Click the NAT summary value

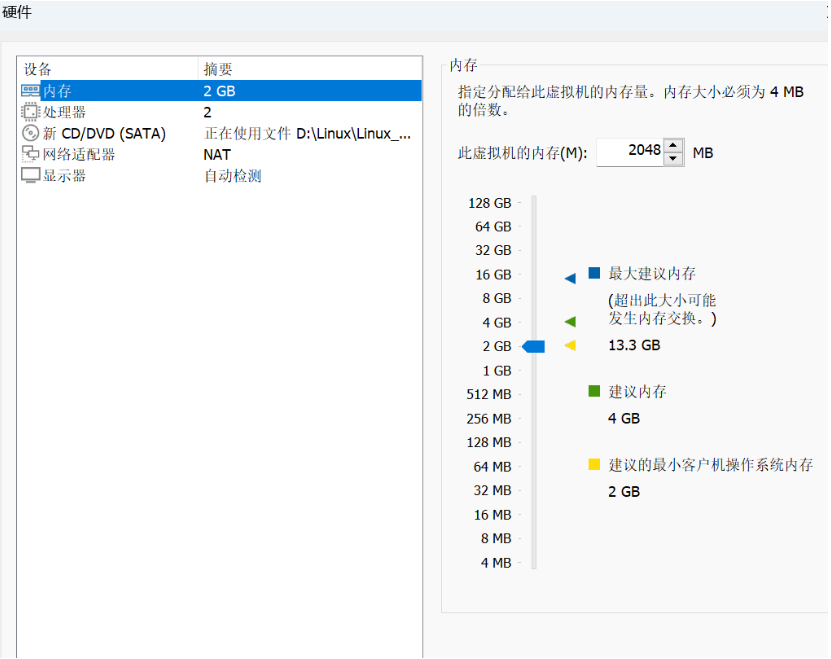click(217, 155)
